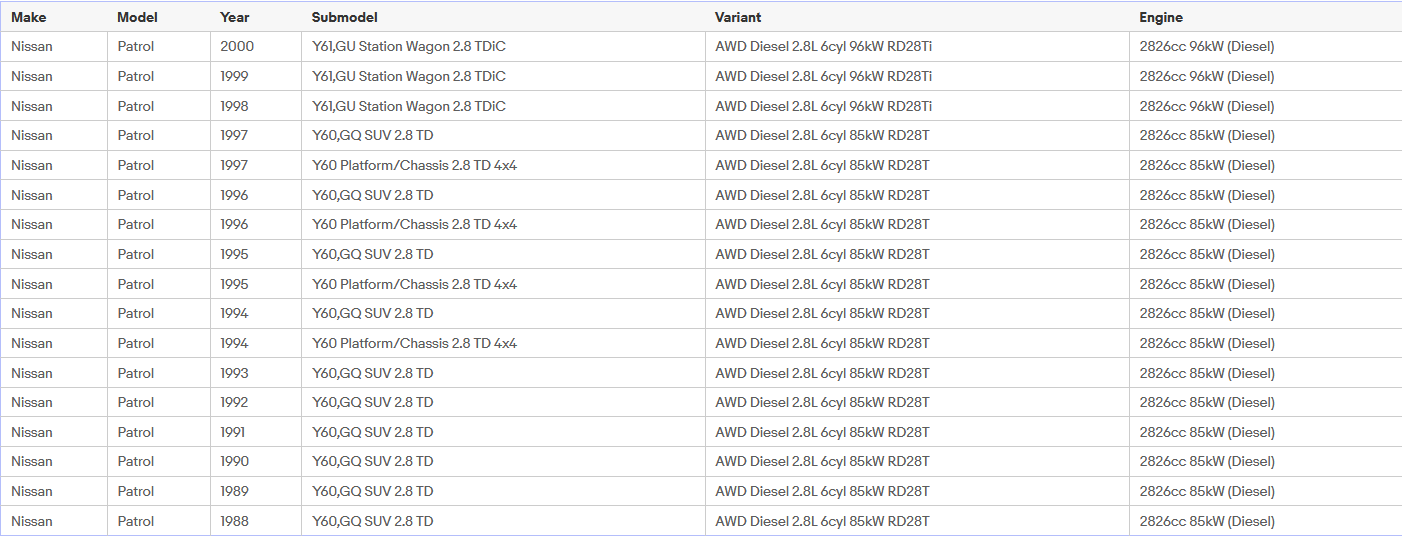Click 1997 Y60,GQ SUV 2.8 TD cell
This screenshot has height=536, width=1402.
pyautogui.click(x=504, y=135)
